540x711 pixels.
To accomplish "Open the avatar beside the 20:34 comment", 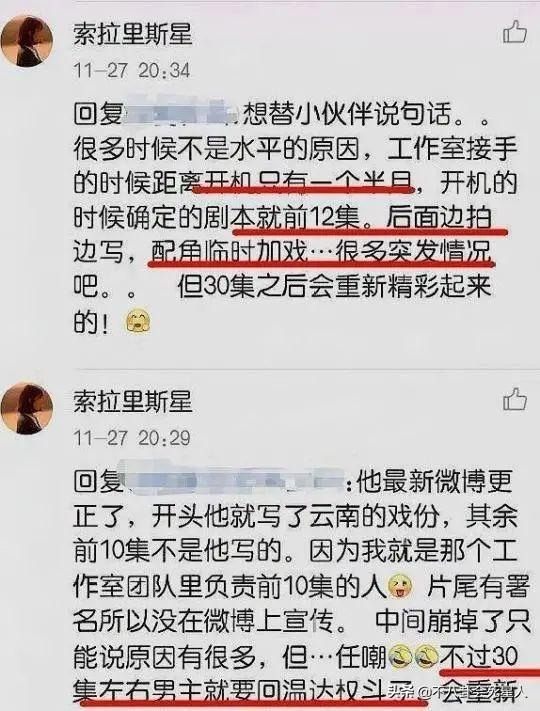I will click(x=27, y=42).
